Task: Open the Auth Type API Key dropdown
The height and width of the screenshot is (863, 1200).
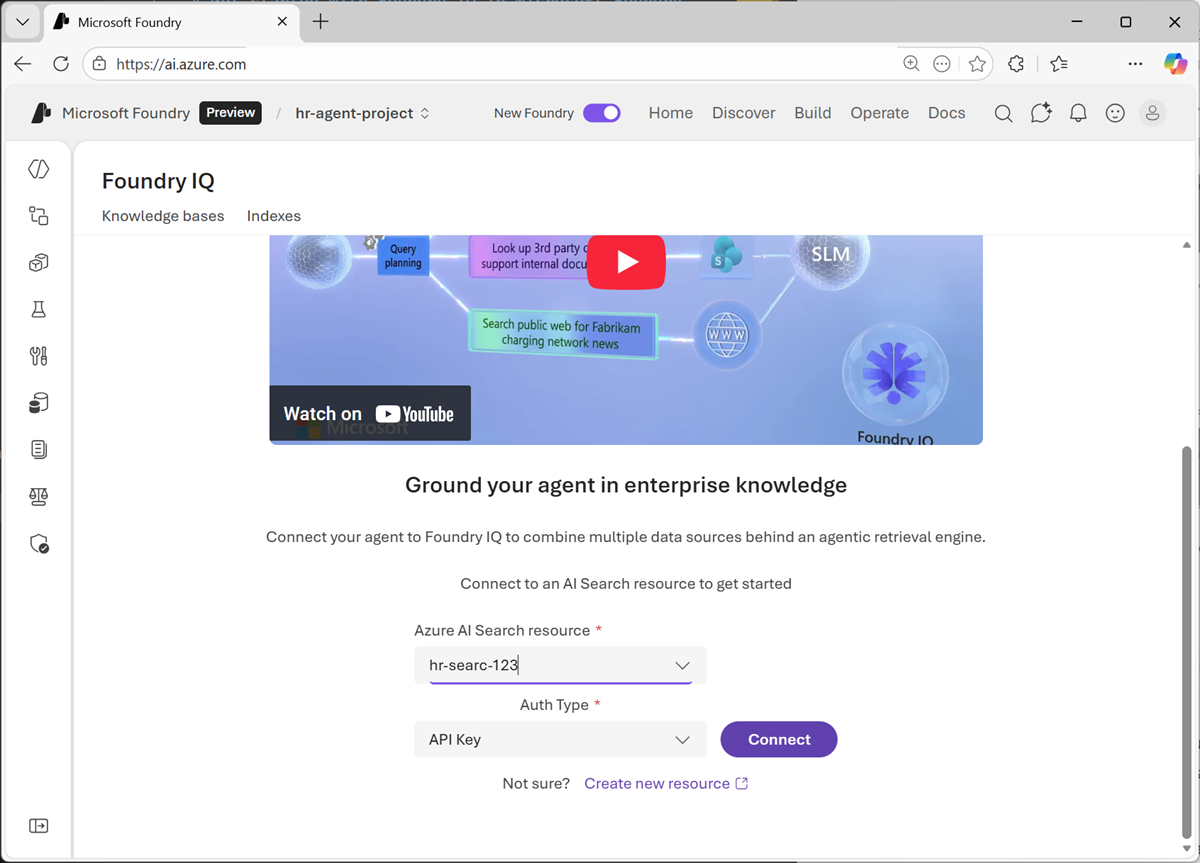Action: (x=560, y=740)
